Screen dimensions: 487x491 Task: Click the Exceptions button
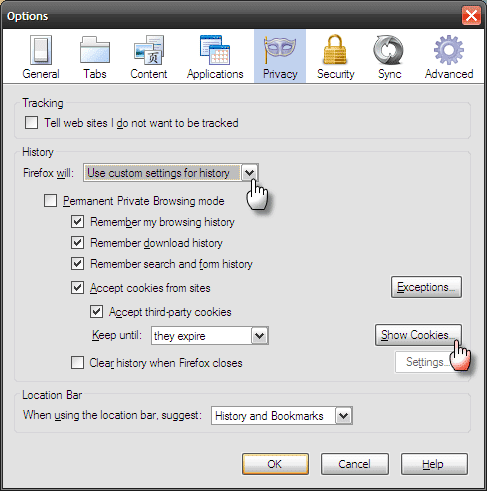426,287
